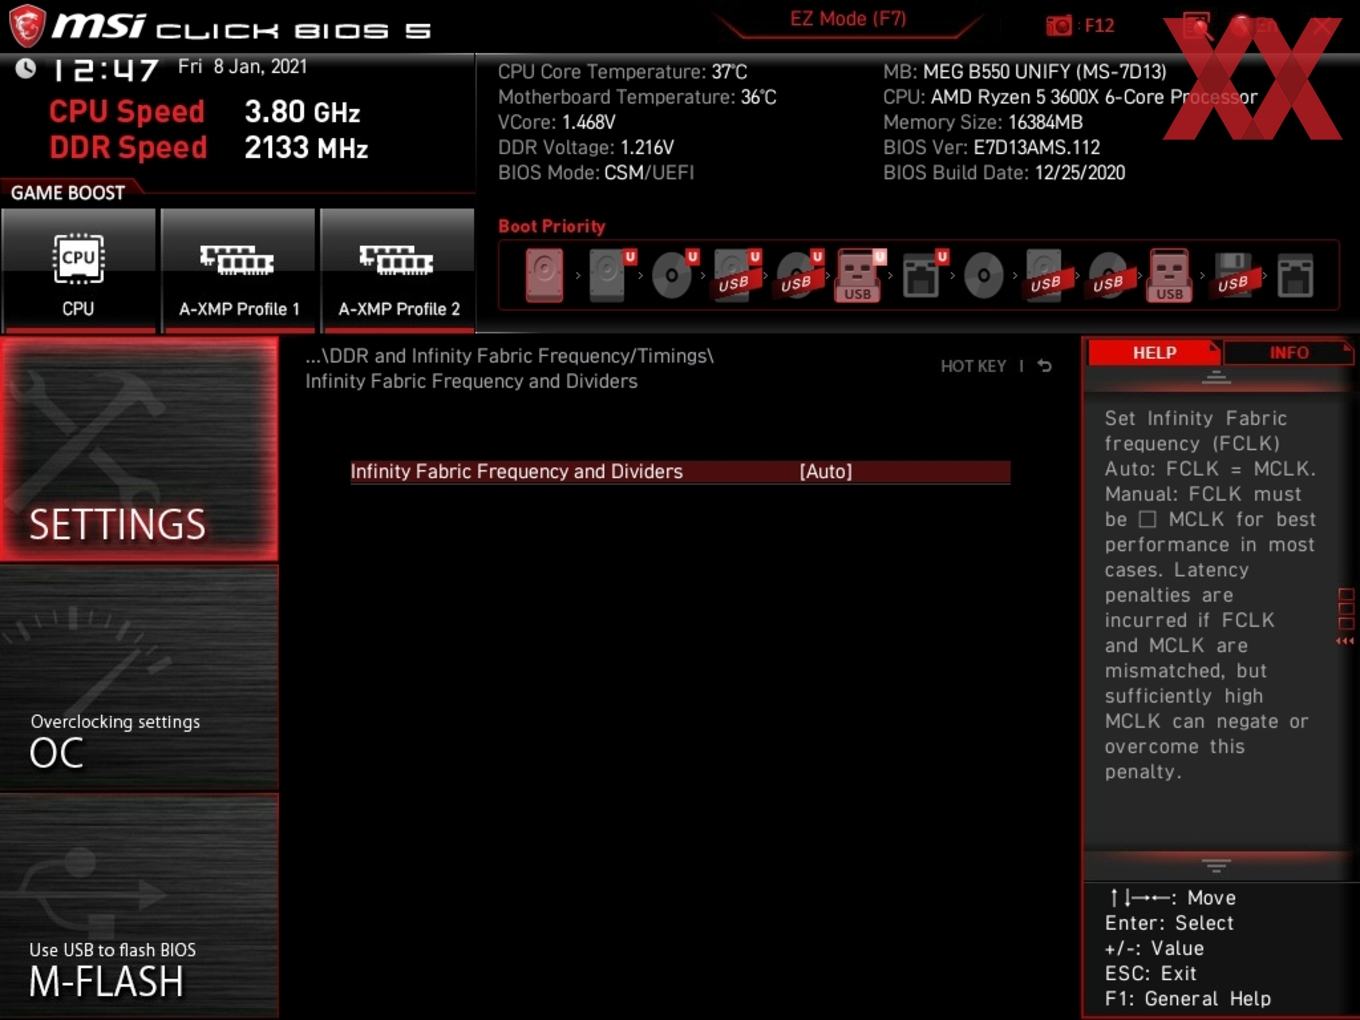Click the 'MB: MEG B550 UNIFY' text
This screenshot has height=1020, width=1360.
coord(1025,72)
